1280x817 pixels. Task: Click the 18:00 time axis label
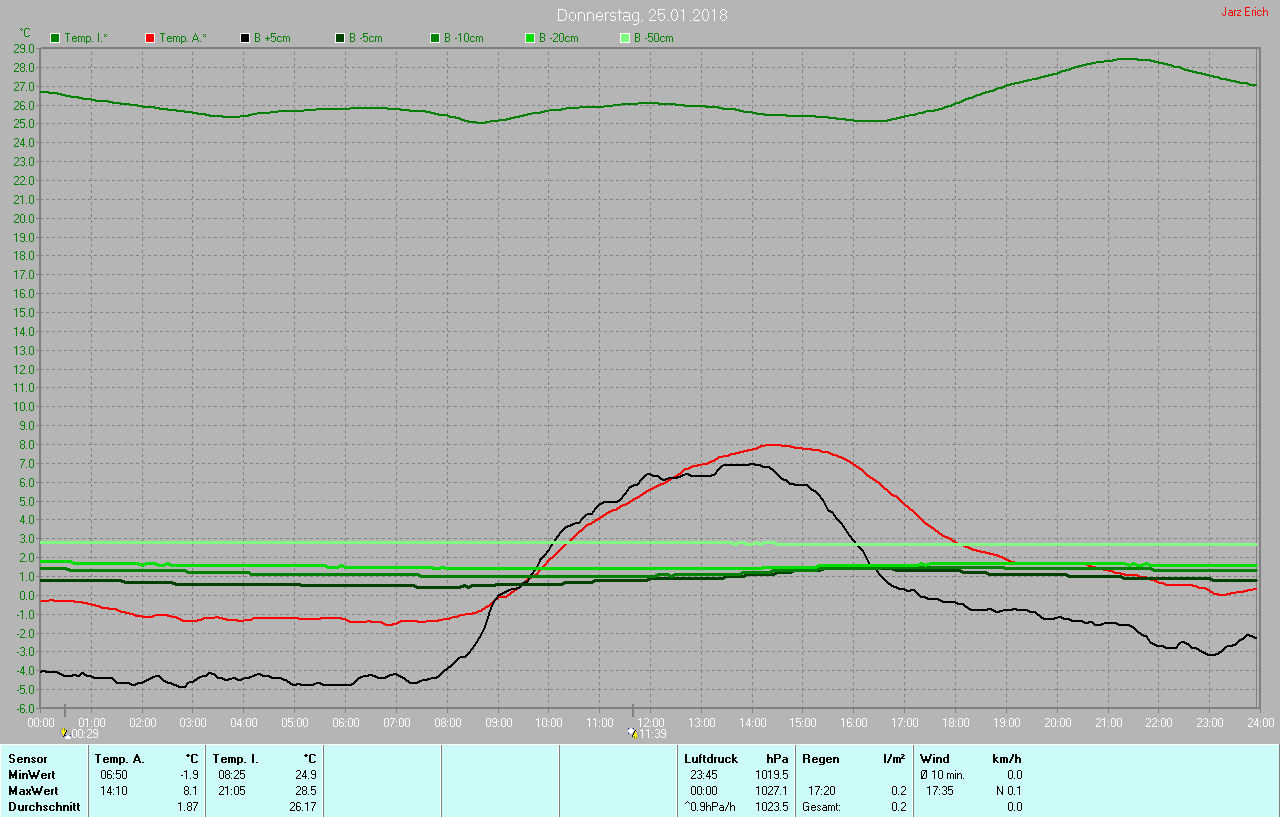coord(955,722)
